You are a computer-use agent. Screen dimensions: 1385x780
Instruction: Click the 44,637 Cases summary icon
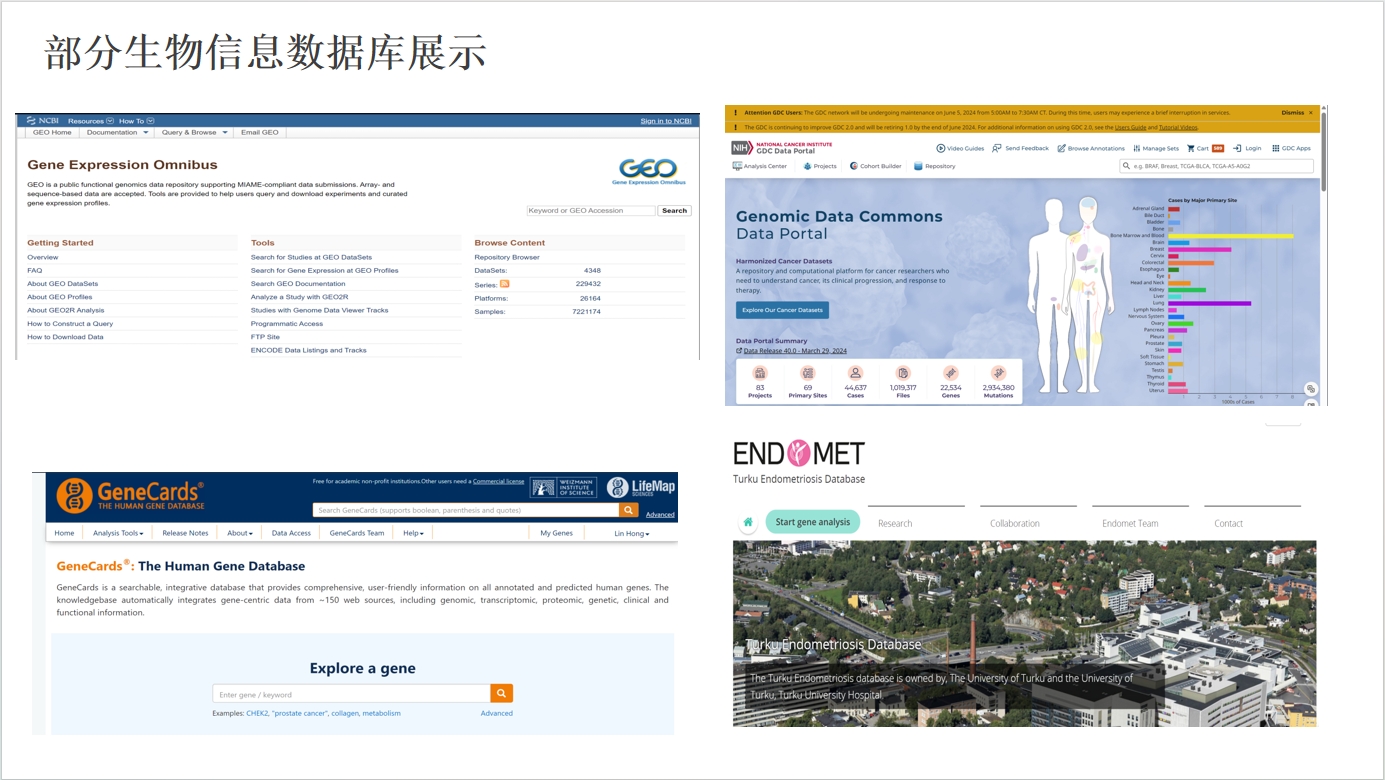click(x=855, y=373)
